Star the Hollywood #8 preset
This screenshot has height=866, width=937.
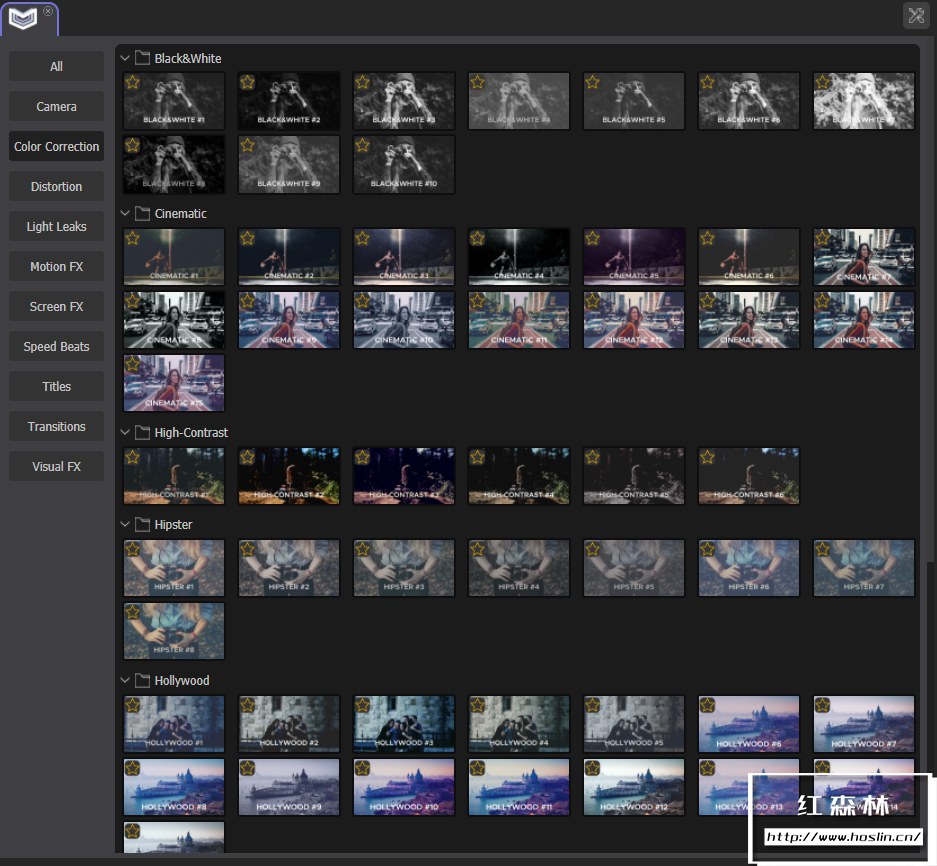pyautogui.click(x=133, y=769)
